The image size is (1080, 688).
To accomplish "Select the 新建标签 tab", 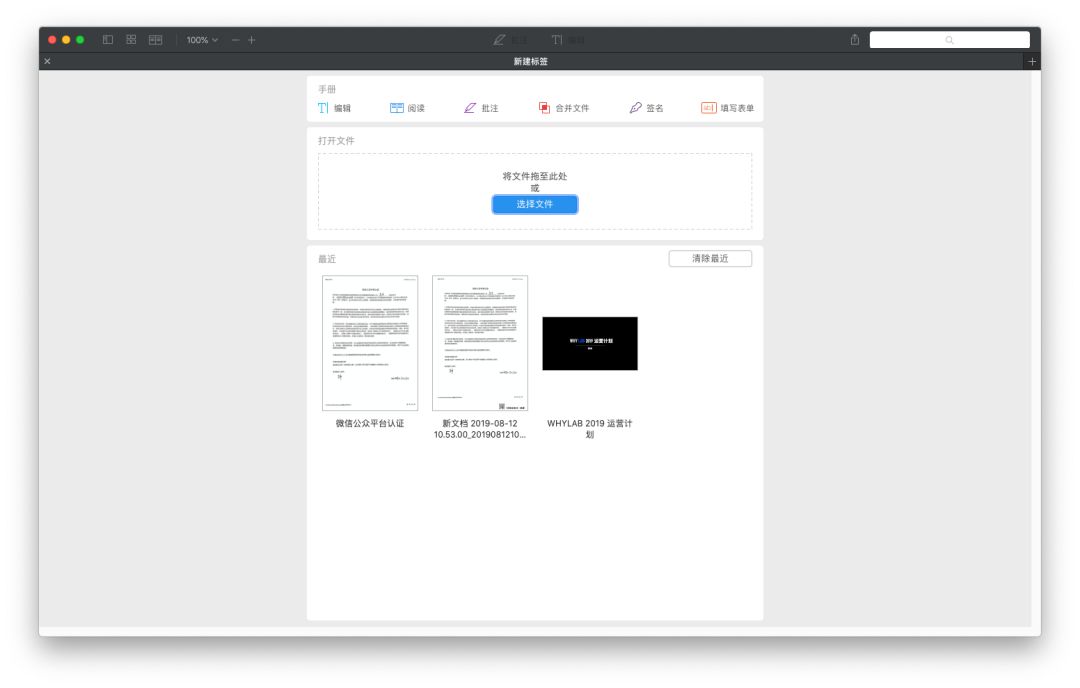I will click(530, 61).
